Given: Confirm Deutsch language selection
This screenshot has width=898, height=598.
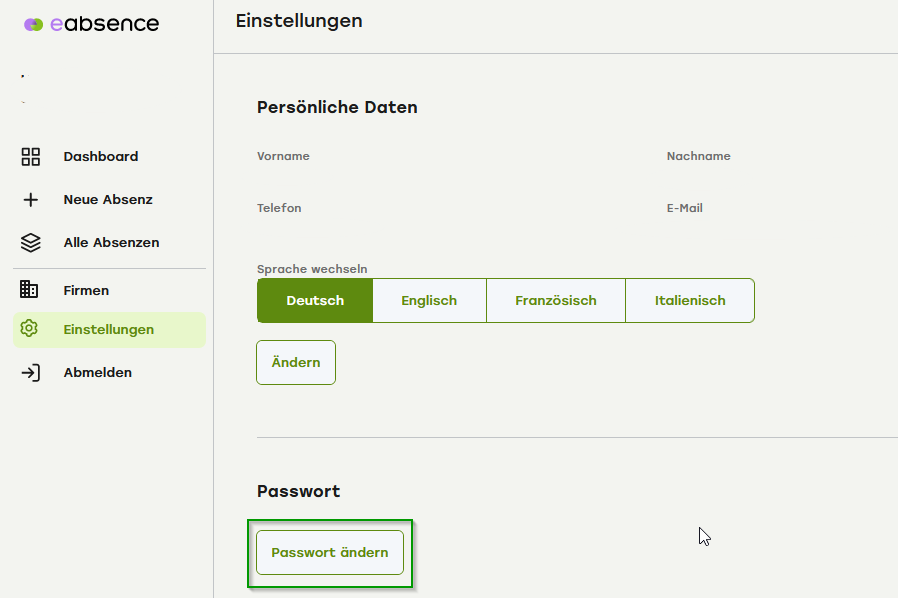Looking at the screenshot, I should click(314, 300).
